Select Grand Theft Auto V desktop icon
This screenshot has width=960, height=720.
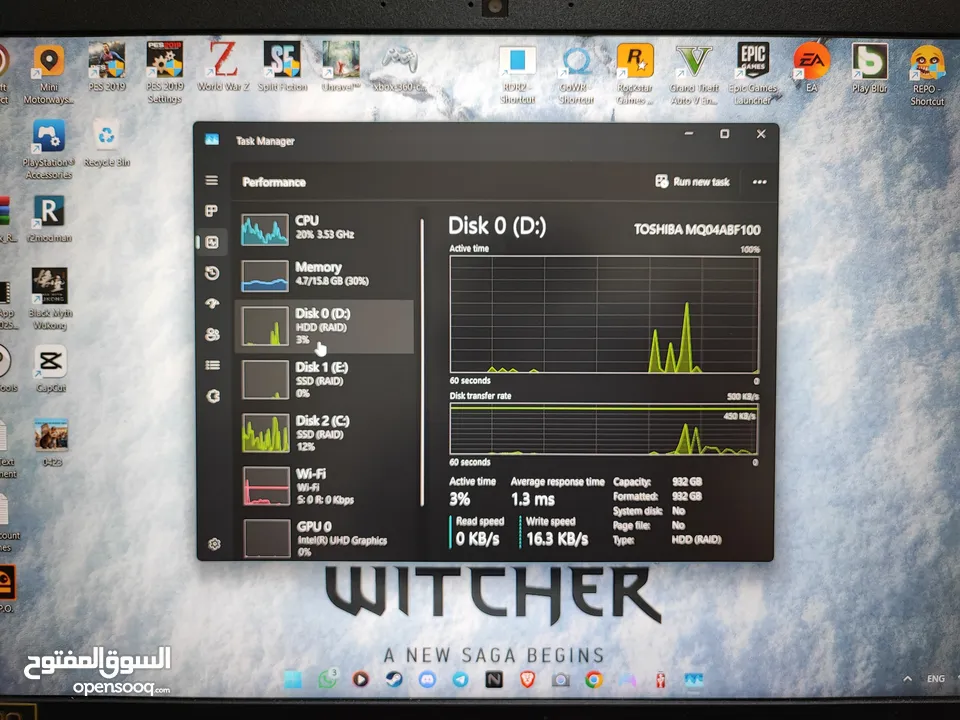tap(694, 75)
